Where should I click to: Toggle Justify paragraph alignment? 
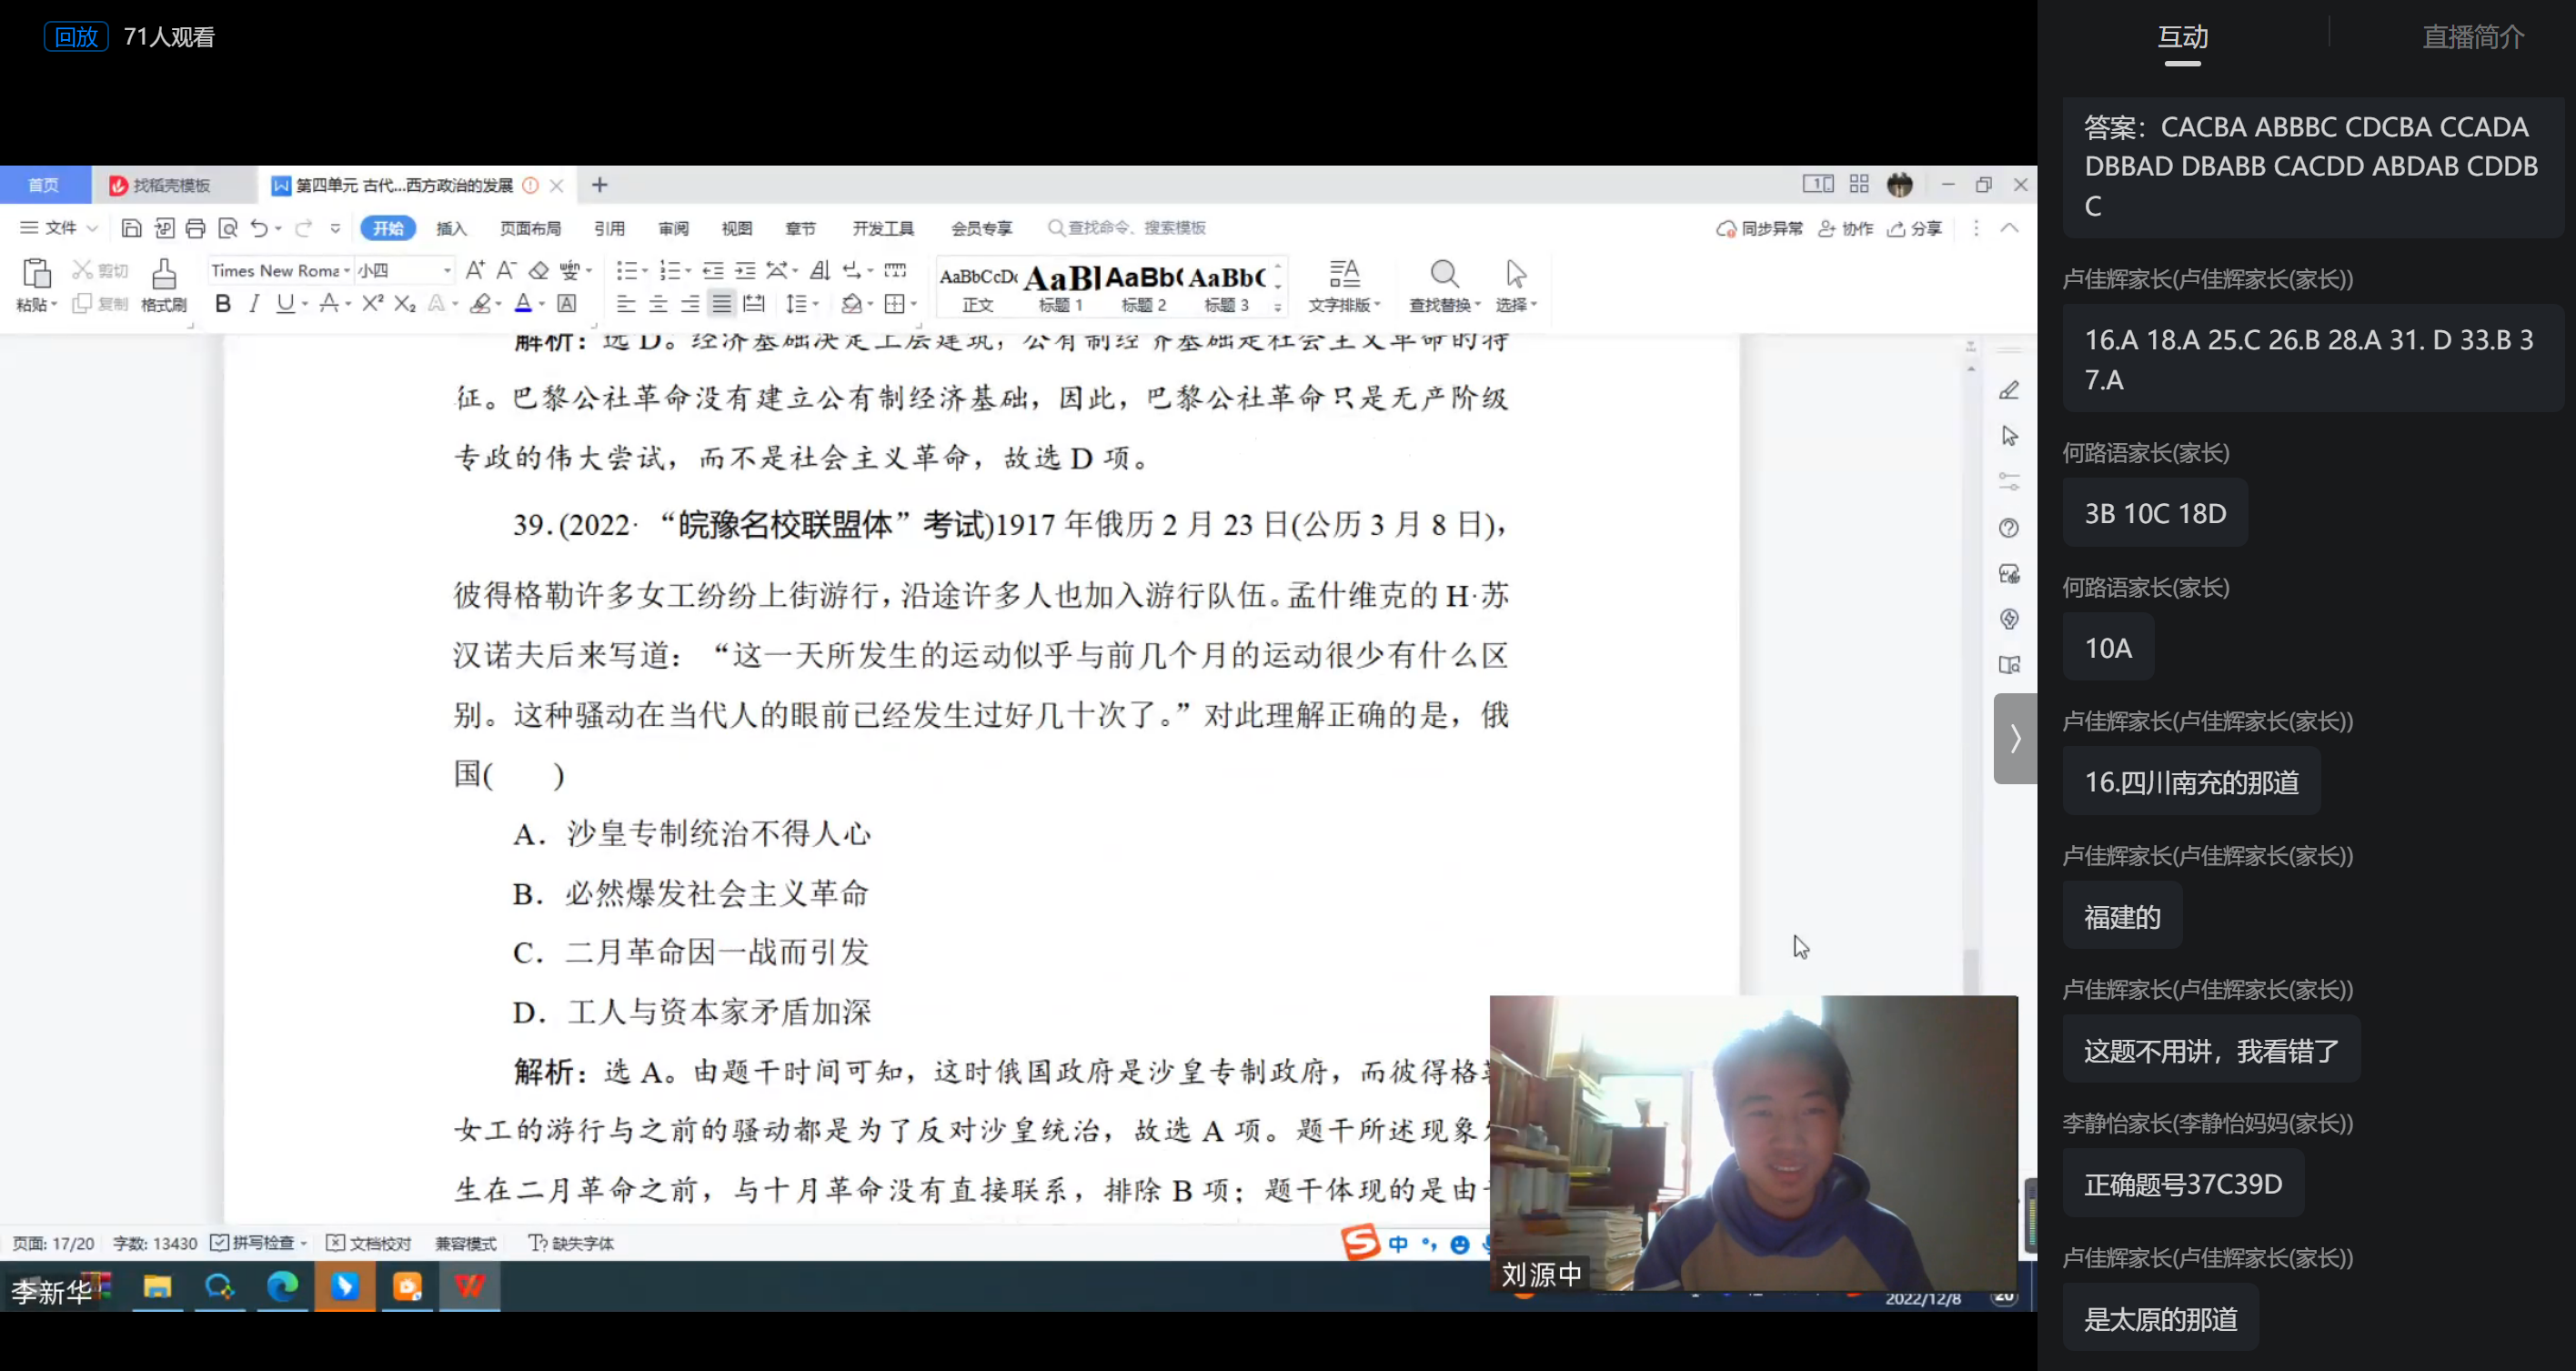tap(722, 303)
